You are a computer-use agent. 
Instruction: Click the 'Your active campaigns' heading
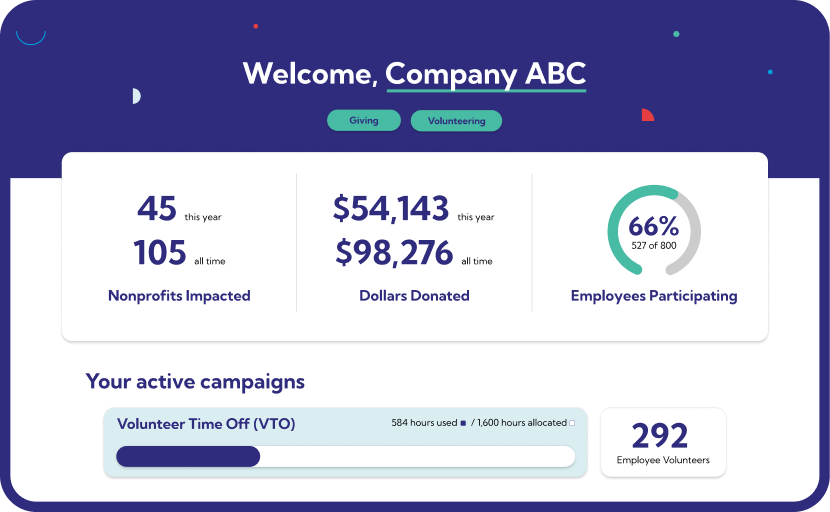[195, 382]
